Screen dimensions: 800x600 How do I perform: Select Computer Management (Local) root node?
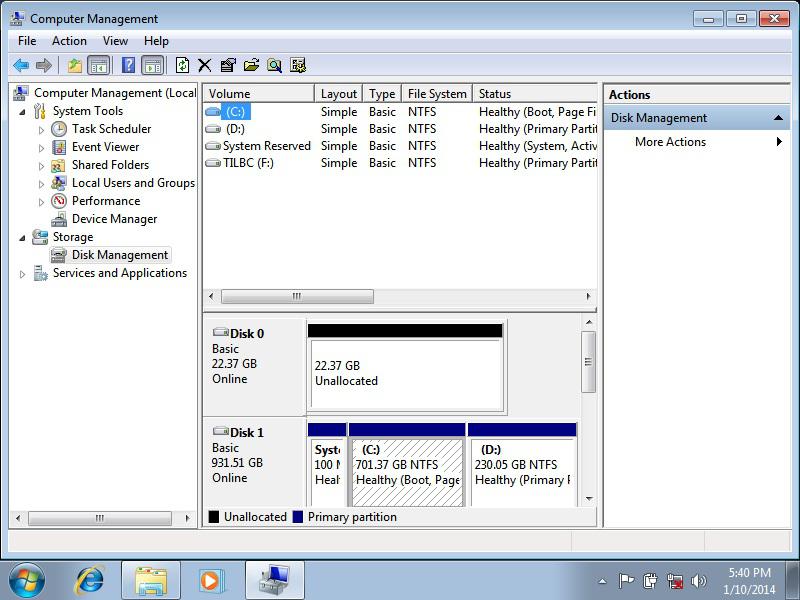115,93
